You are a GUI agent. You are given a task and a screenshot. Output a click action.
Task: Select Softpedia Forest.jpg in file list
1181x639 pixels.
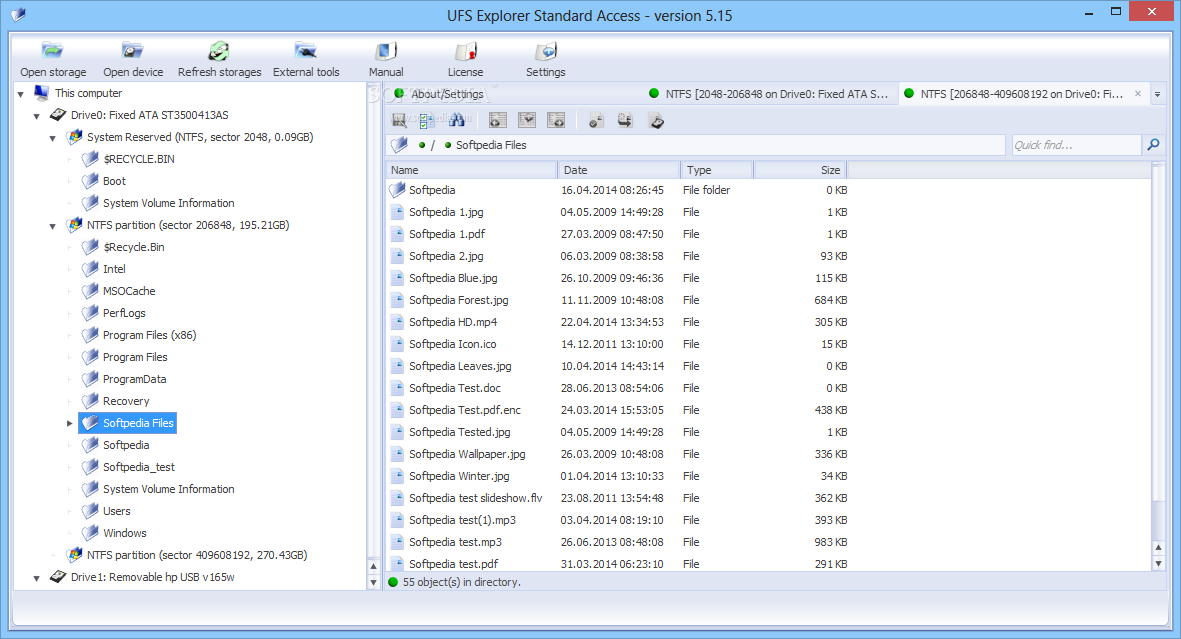click(458, 300)
